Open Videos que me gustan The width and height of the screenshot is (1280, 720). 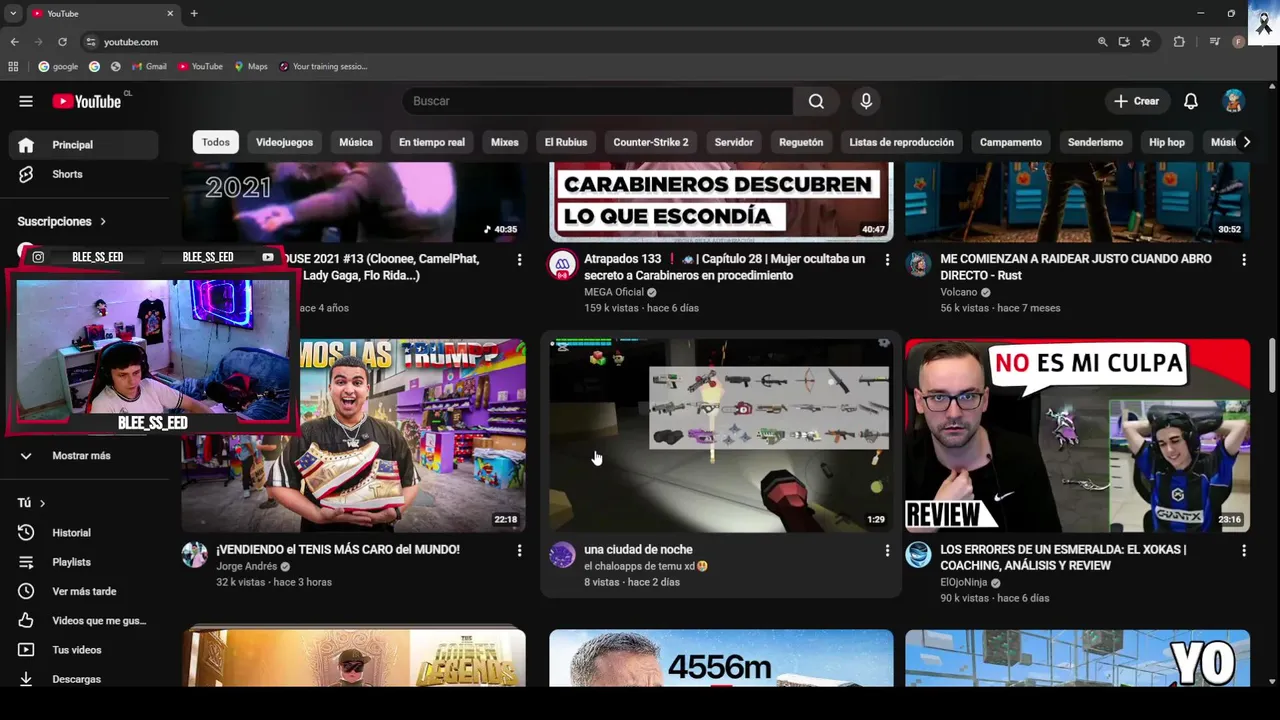click(84, 621)
